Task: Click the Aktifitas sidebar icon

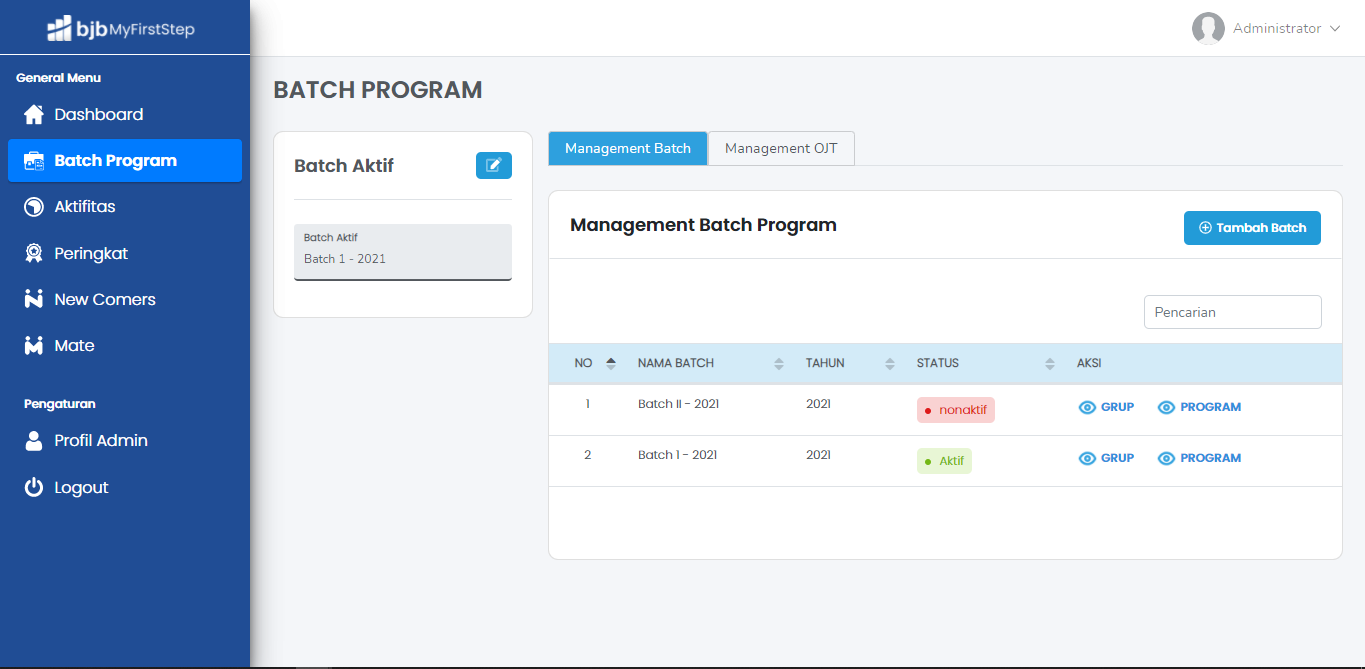Action: pos(34,207)
